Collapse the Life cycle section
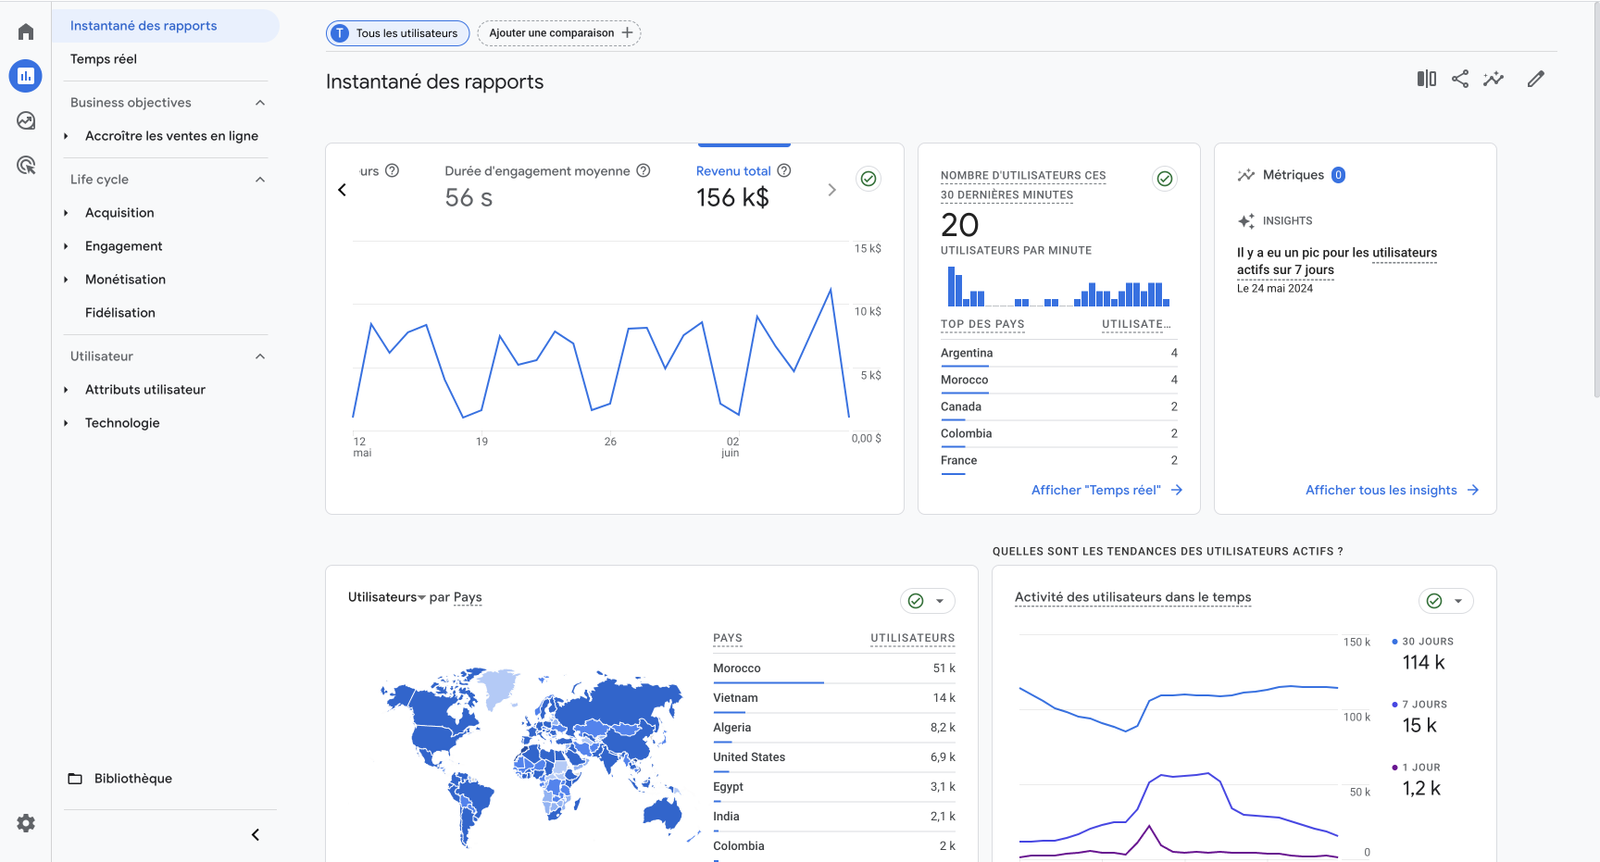 click(260, 180)
